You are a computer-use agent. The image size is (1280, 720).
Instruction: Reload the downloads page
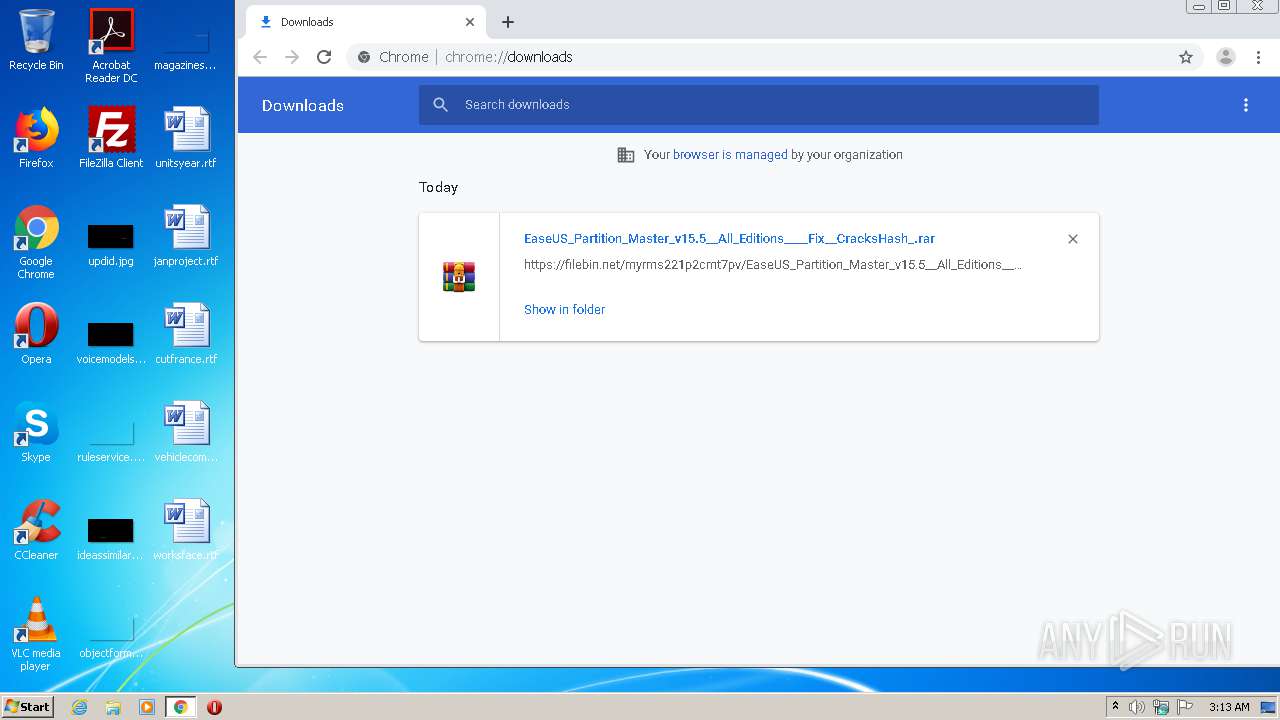point(324,57)
